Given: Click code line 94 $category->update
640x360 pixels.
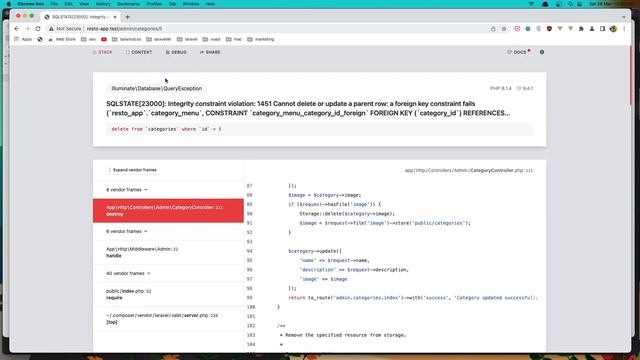Looking at the screenshot, I should [315, 251].
